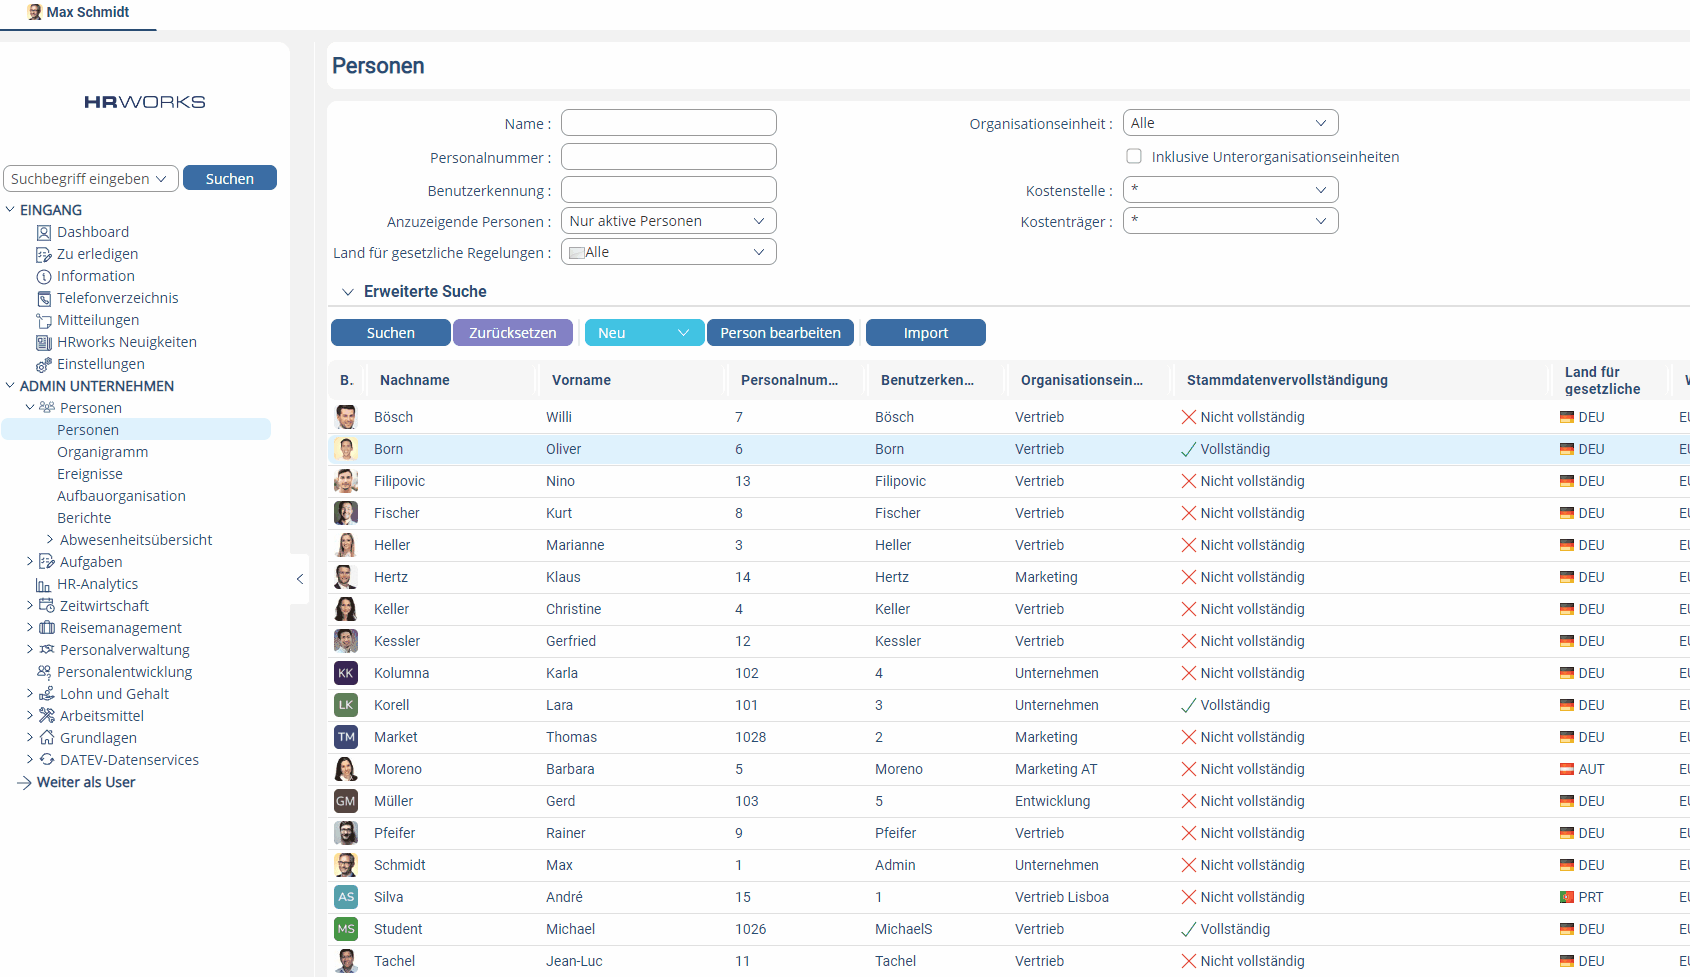Click Karla Kolumna's KK avatar badge

[346, 673]
